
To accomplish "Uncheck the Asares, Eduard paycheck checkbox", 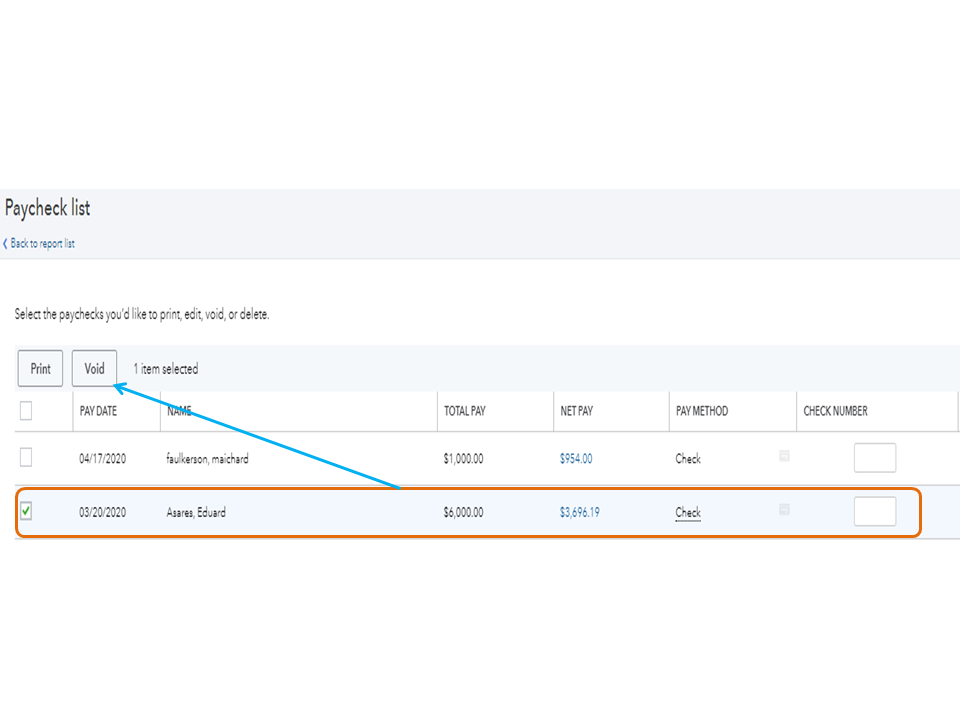I will (x=26, y=511).
